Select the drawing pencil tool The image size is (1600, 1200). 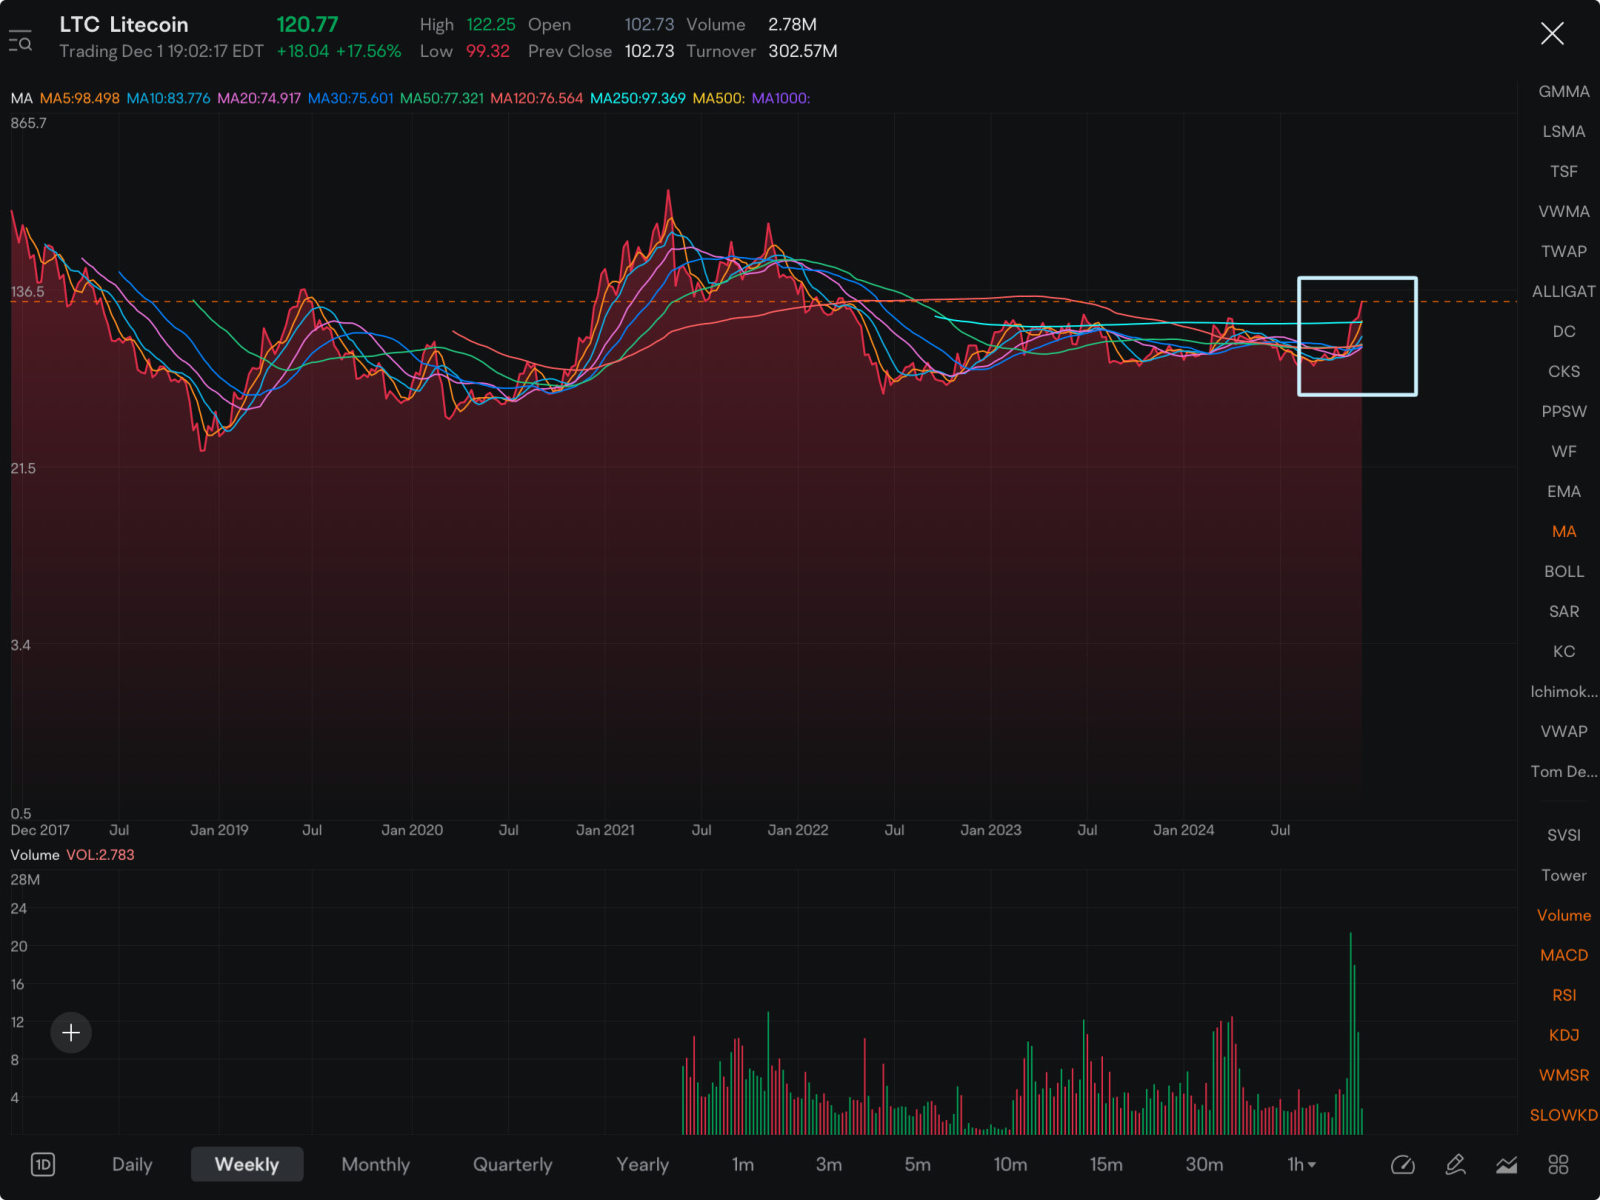(x=1455, y=1164)
